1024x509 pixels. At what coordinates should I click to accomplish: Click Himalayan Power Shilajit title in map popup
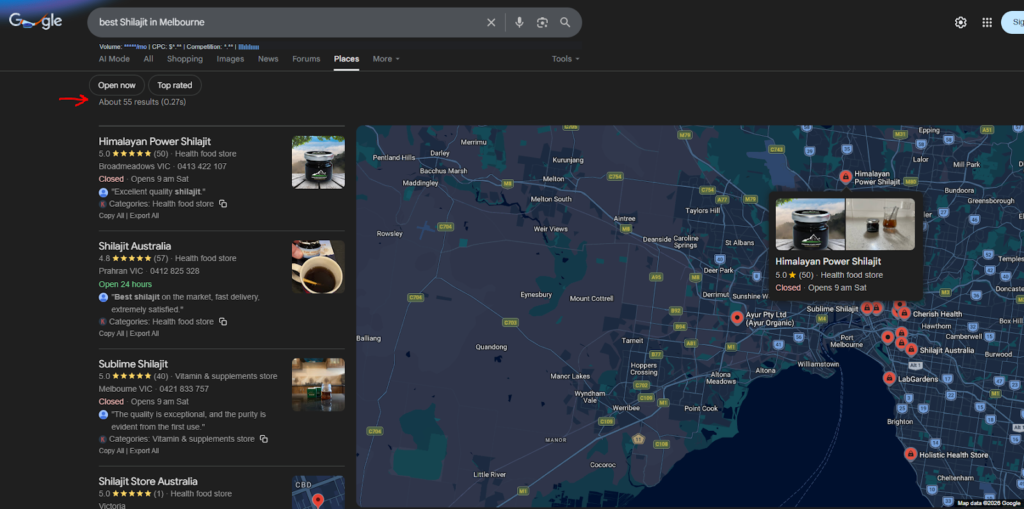pyautogui.click(x=828, y=261)
